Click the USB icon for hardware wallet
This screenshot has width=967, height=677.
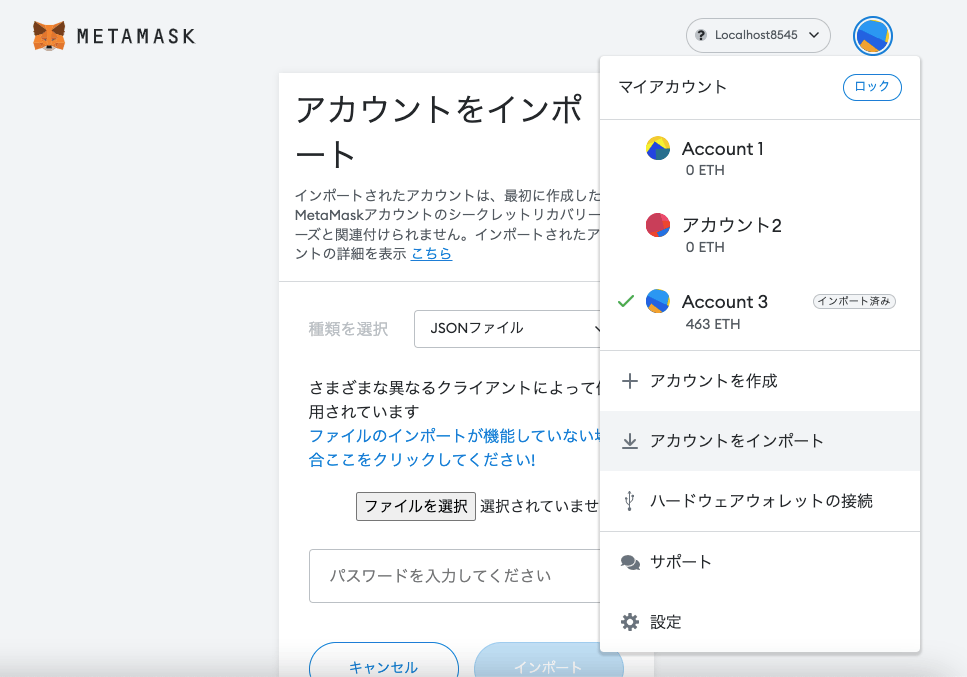pos(630,501)
